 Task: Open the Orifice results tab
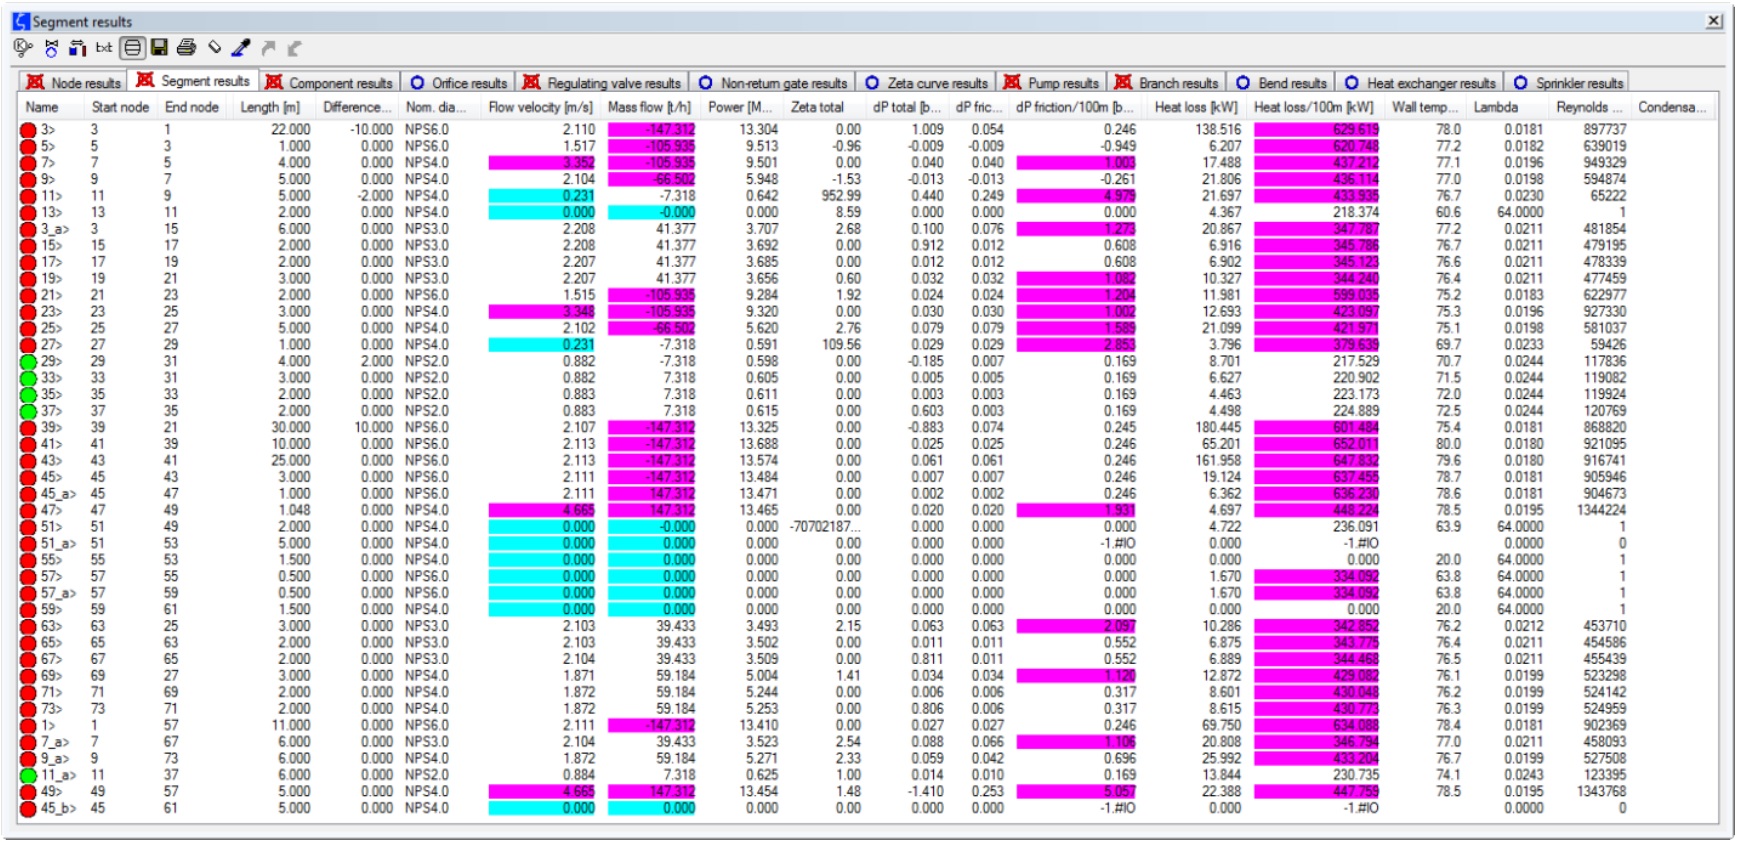pyautogui.click(x=459, y=83)
